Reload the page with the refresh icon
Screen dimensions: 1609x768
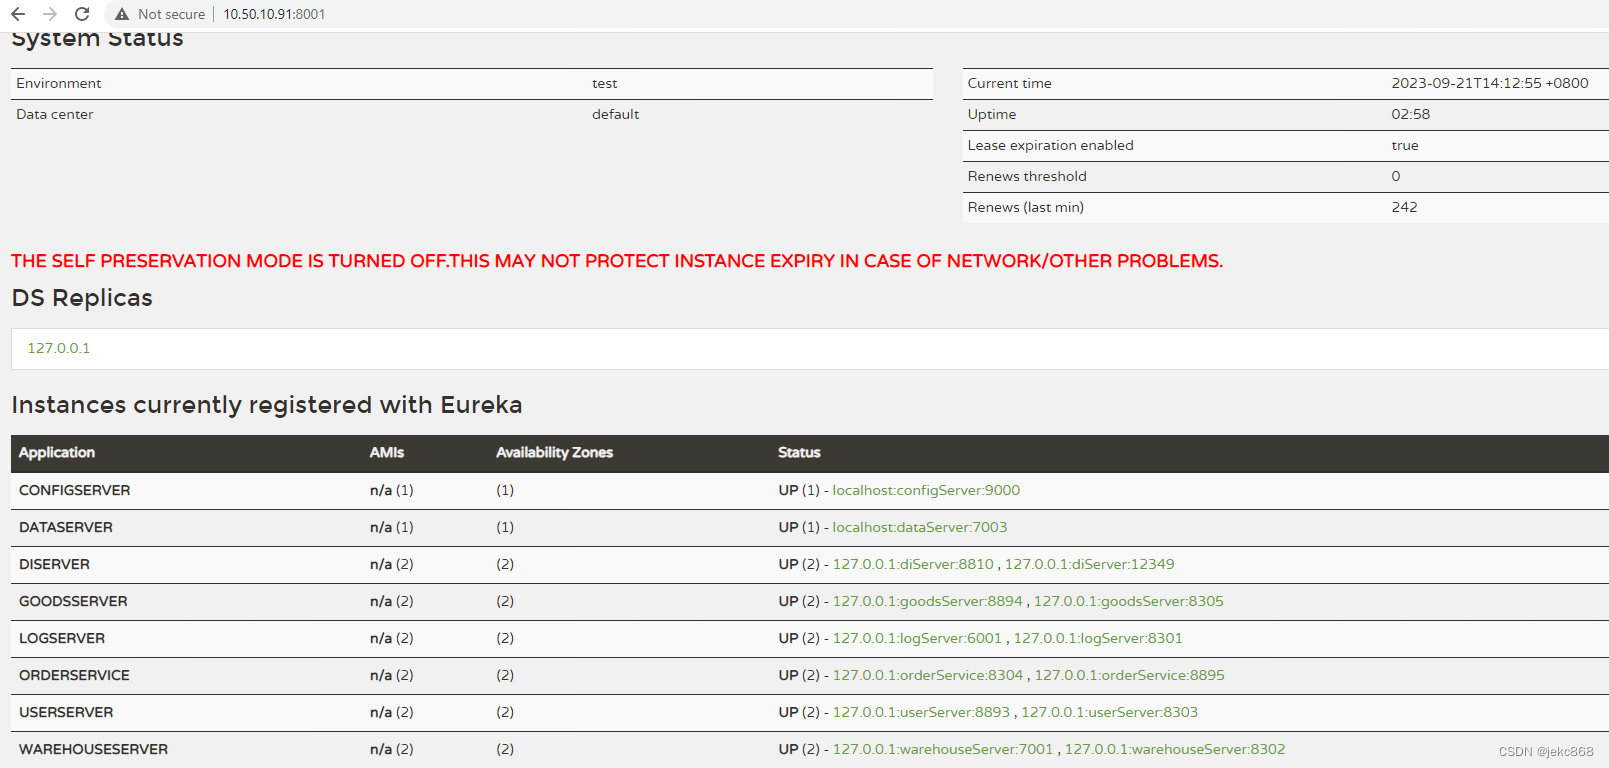(82, 14)
